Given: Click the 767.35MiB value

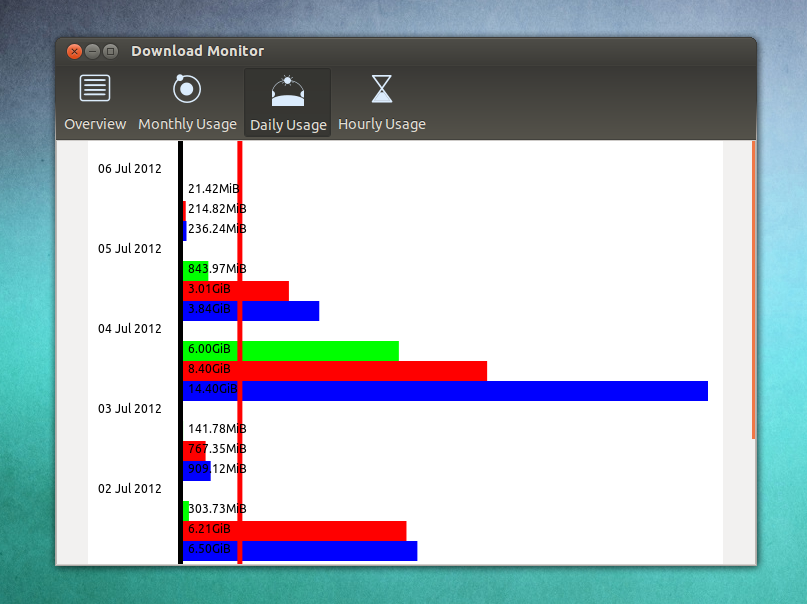Looking at the screenshot, I should (217, 449).
